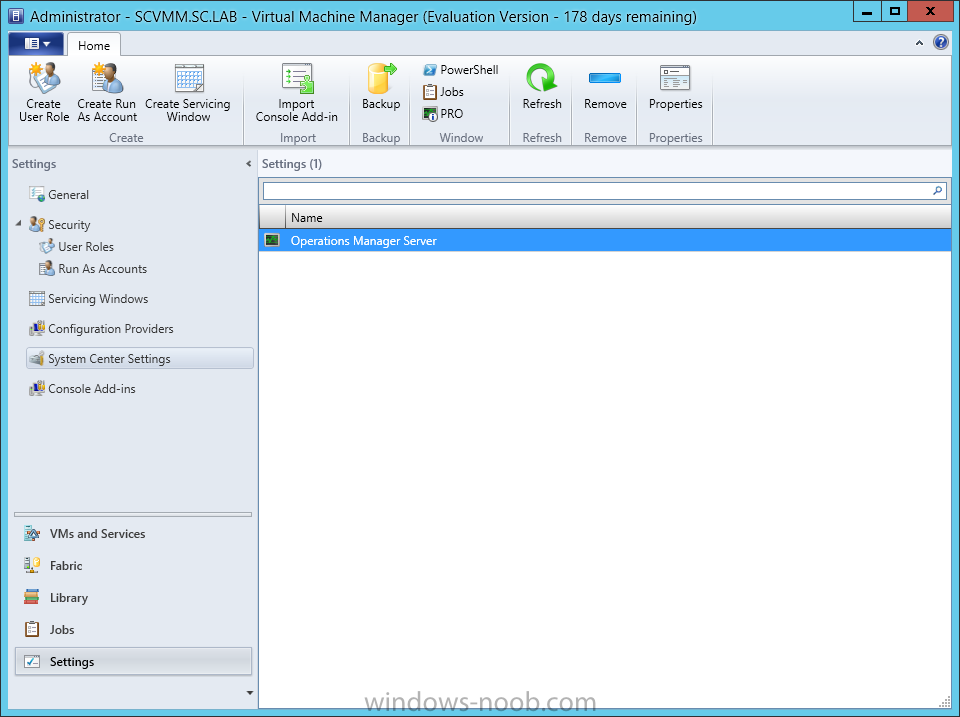Click the window resize grip corner
The height and width of the screenshot is (717, 960).
[945, 703]
